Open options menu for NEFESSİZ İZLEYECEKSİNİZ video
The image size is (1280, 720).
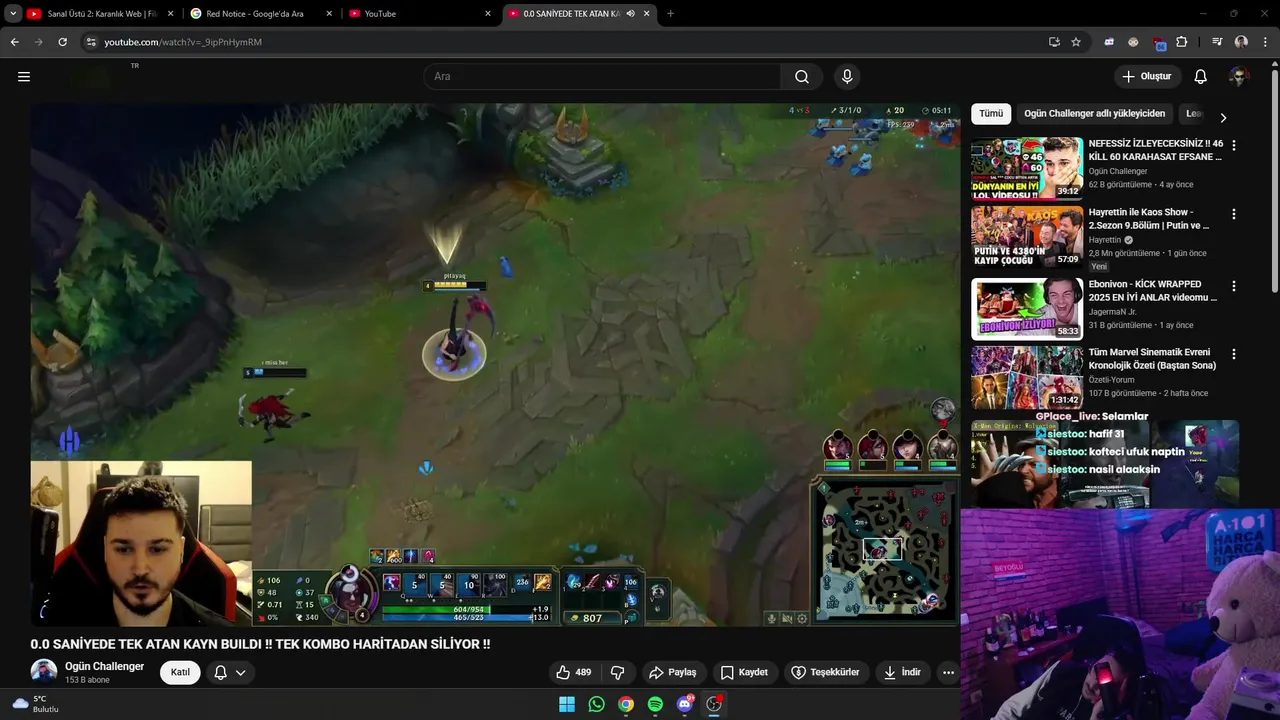pos(1233,145)
